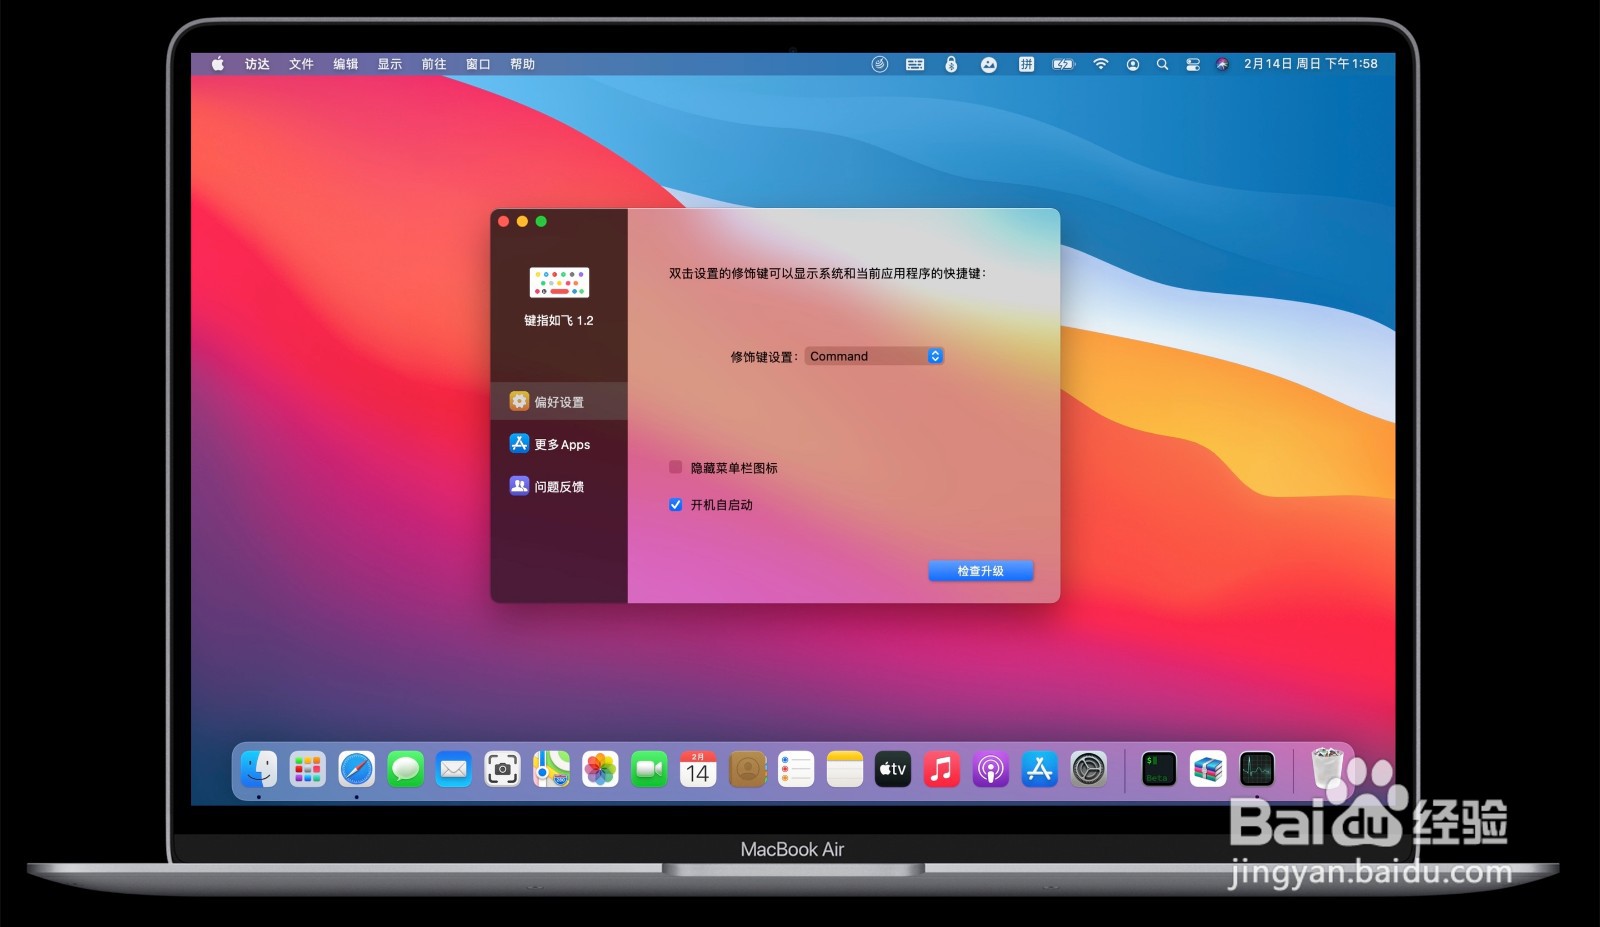This screenshot has width=1600, height=927.
Task: Open the archive books icon in Dock
Action: 1208,769
